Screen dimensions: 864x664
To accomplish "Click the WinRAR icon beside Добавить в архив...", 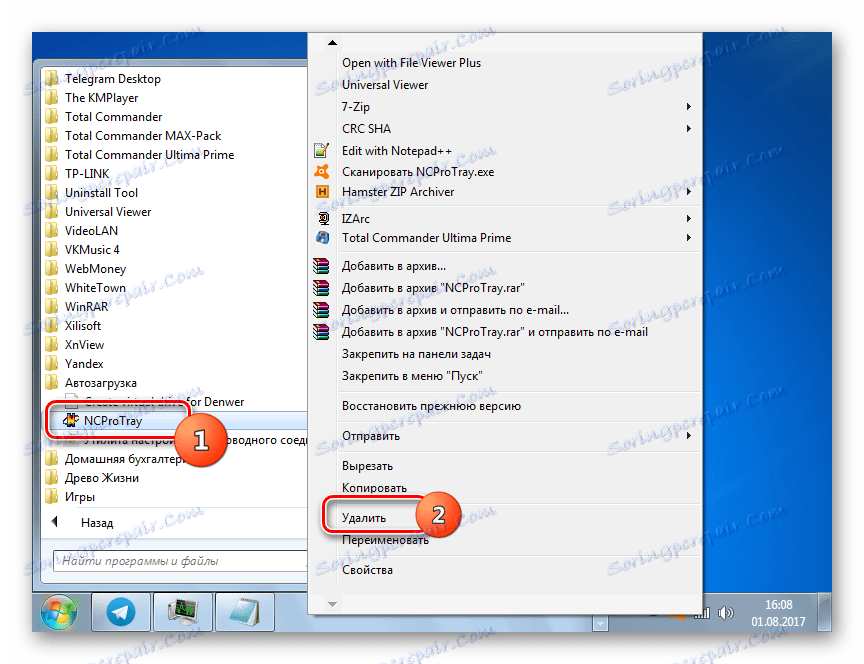I will 321,266.
